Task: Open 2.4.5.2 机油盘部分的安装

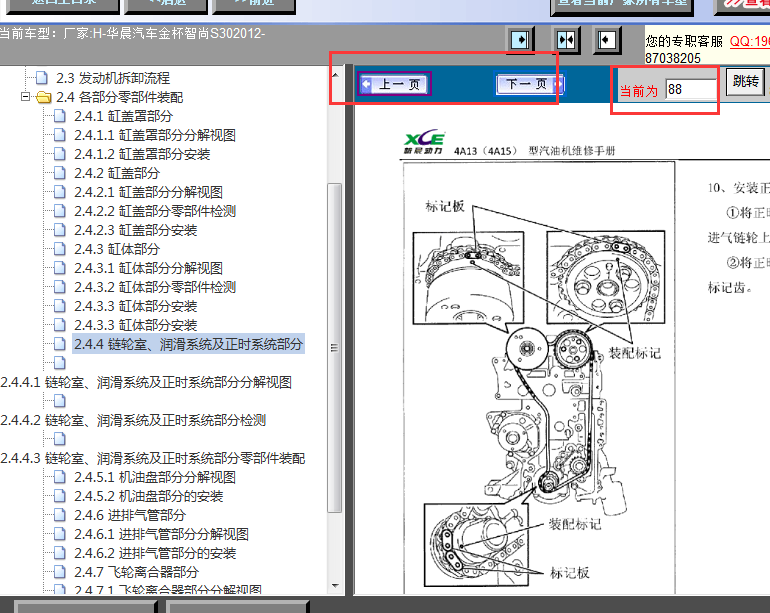Action: 148,497
